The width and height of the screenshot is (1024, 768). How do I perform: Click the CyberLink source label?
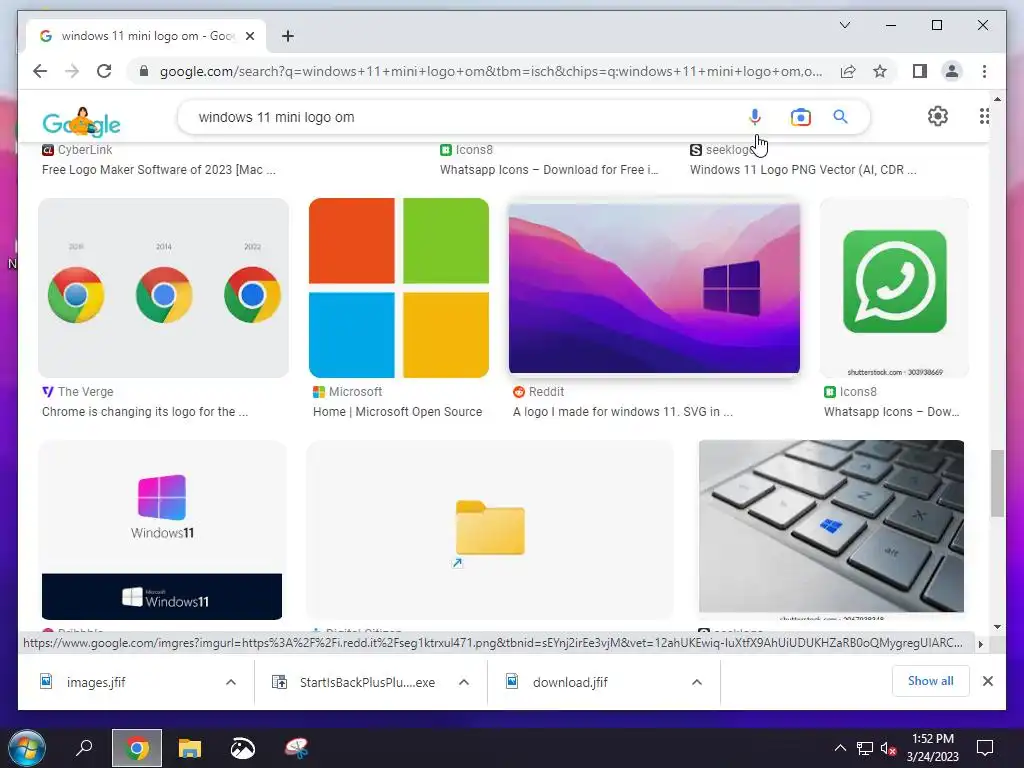pos(77,150)
